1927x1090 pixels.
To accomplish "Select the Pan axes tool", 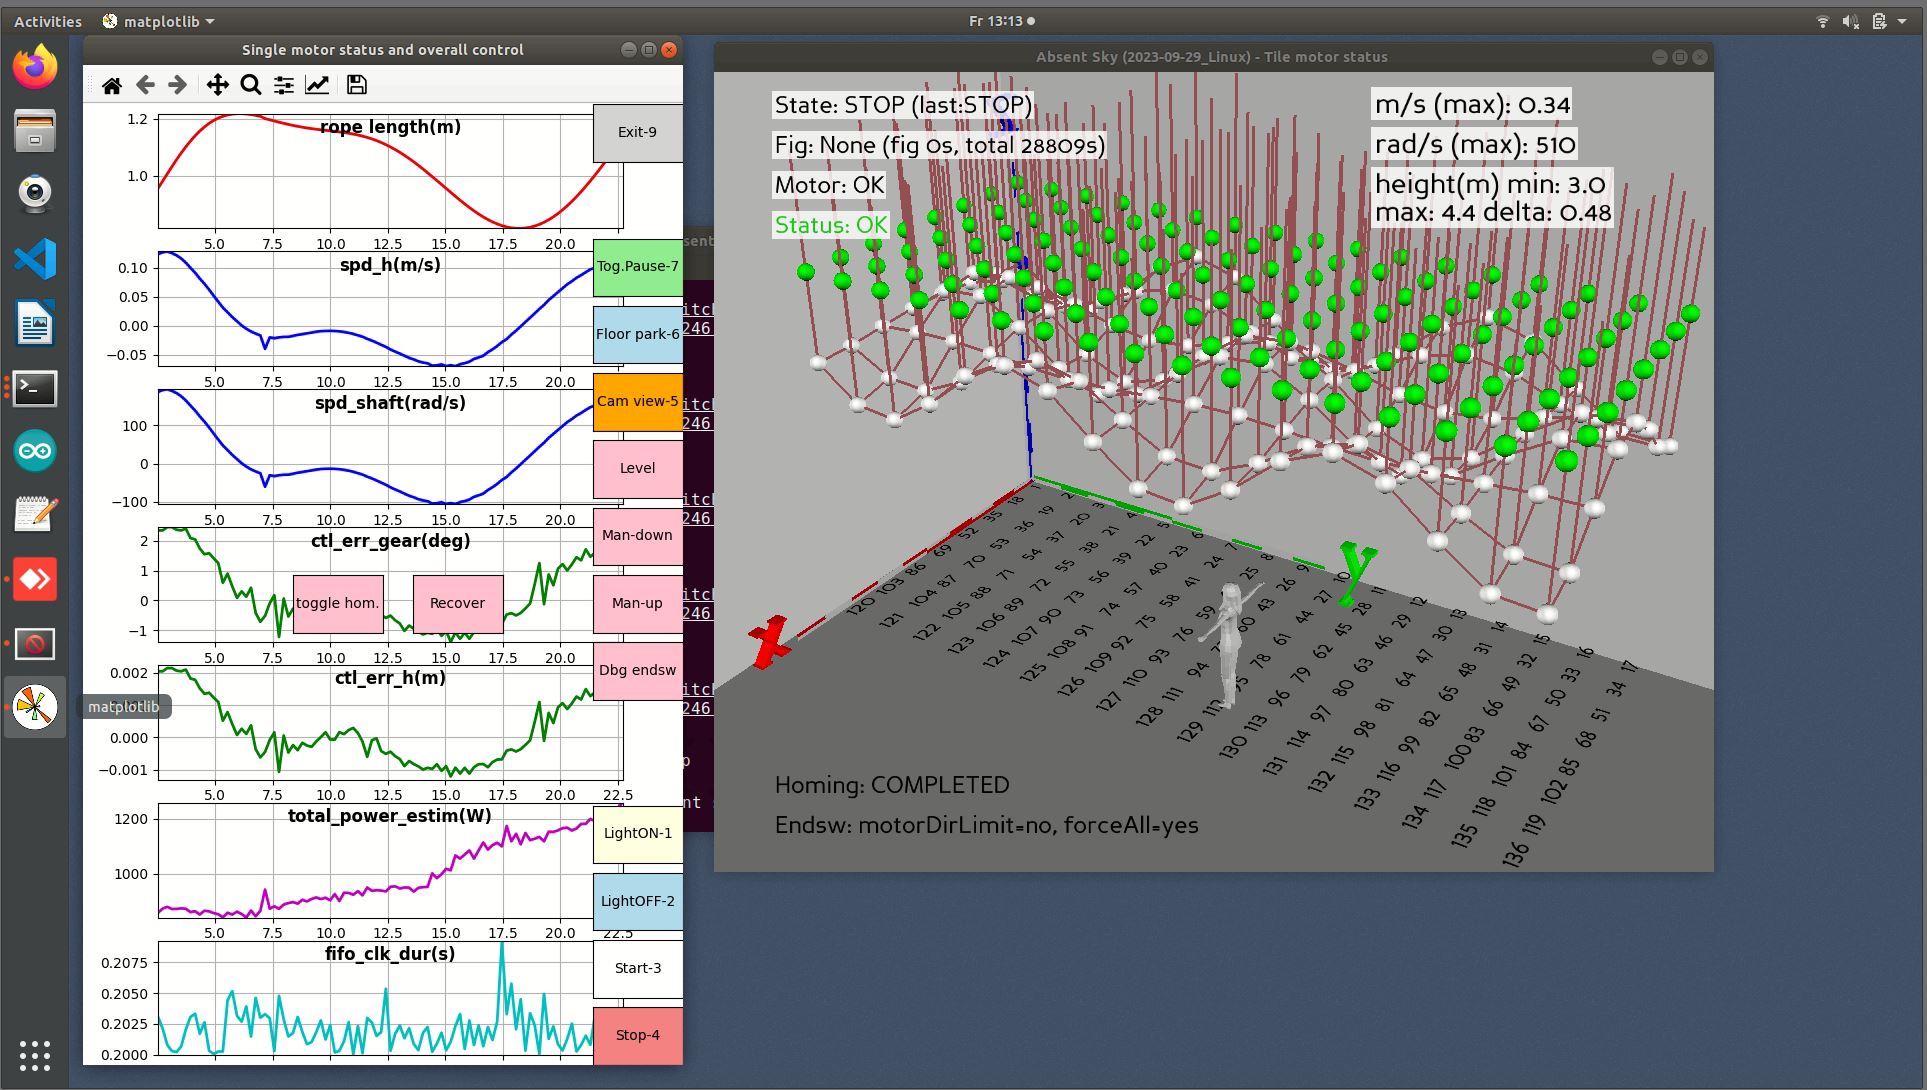I will click(217, 86).
